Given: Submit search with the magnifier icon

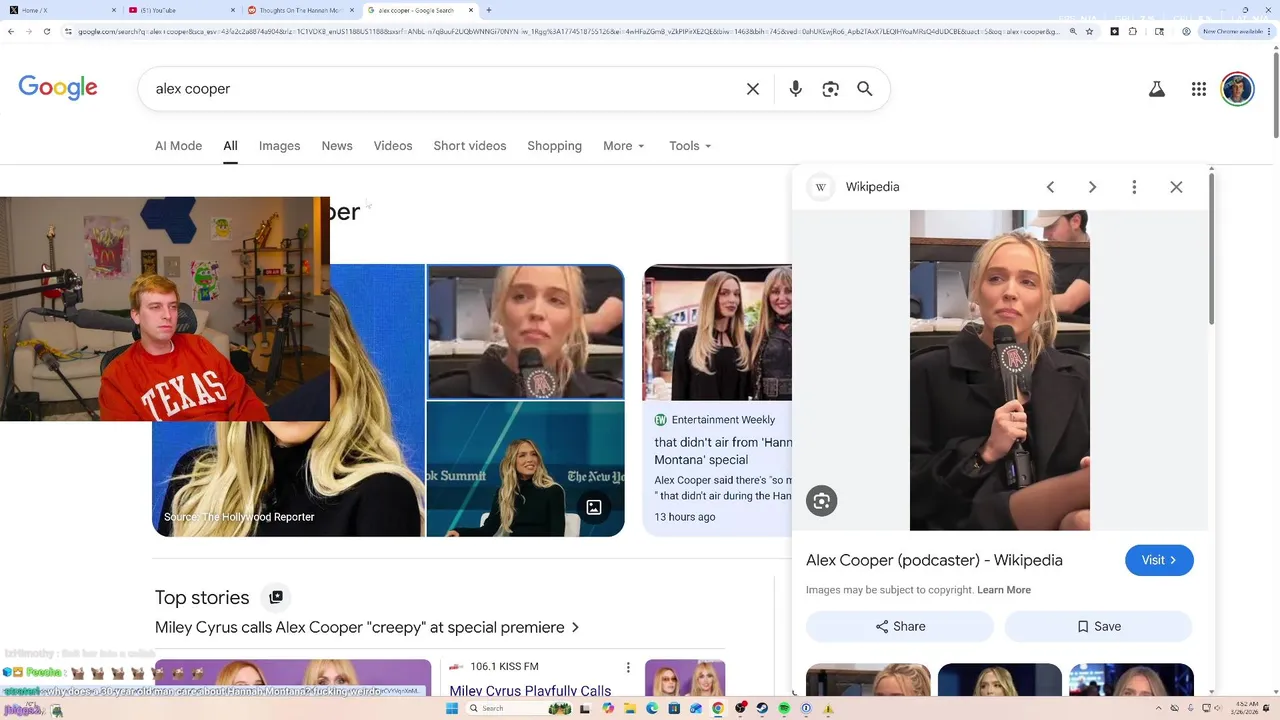Looking at the screenshot, I should 865,89.
